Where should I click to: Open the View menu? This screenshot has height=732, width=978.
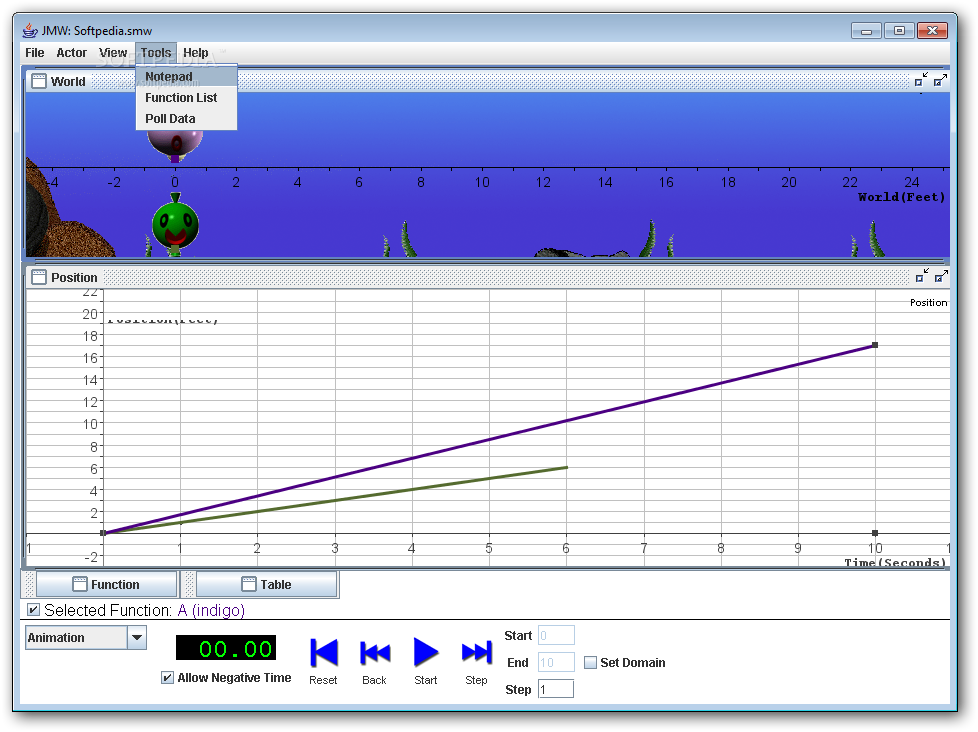coord(113,53)
